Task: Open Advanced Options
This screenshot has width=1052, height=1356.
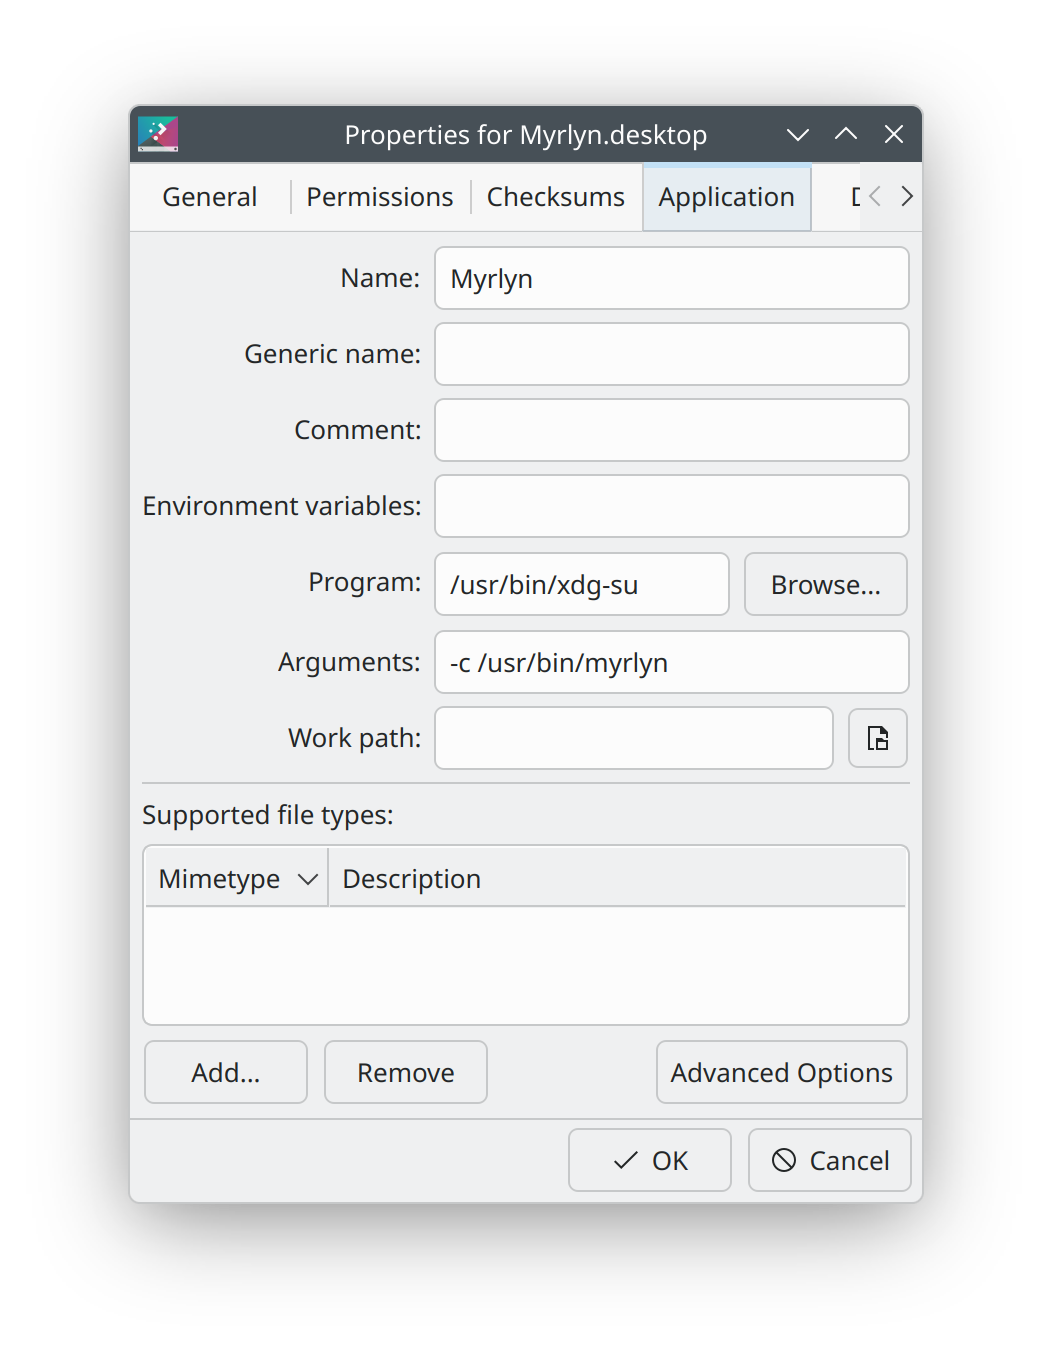Action: (781, 1072)
